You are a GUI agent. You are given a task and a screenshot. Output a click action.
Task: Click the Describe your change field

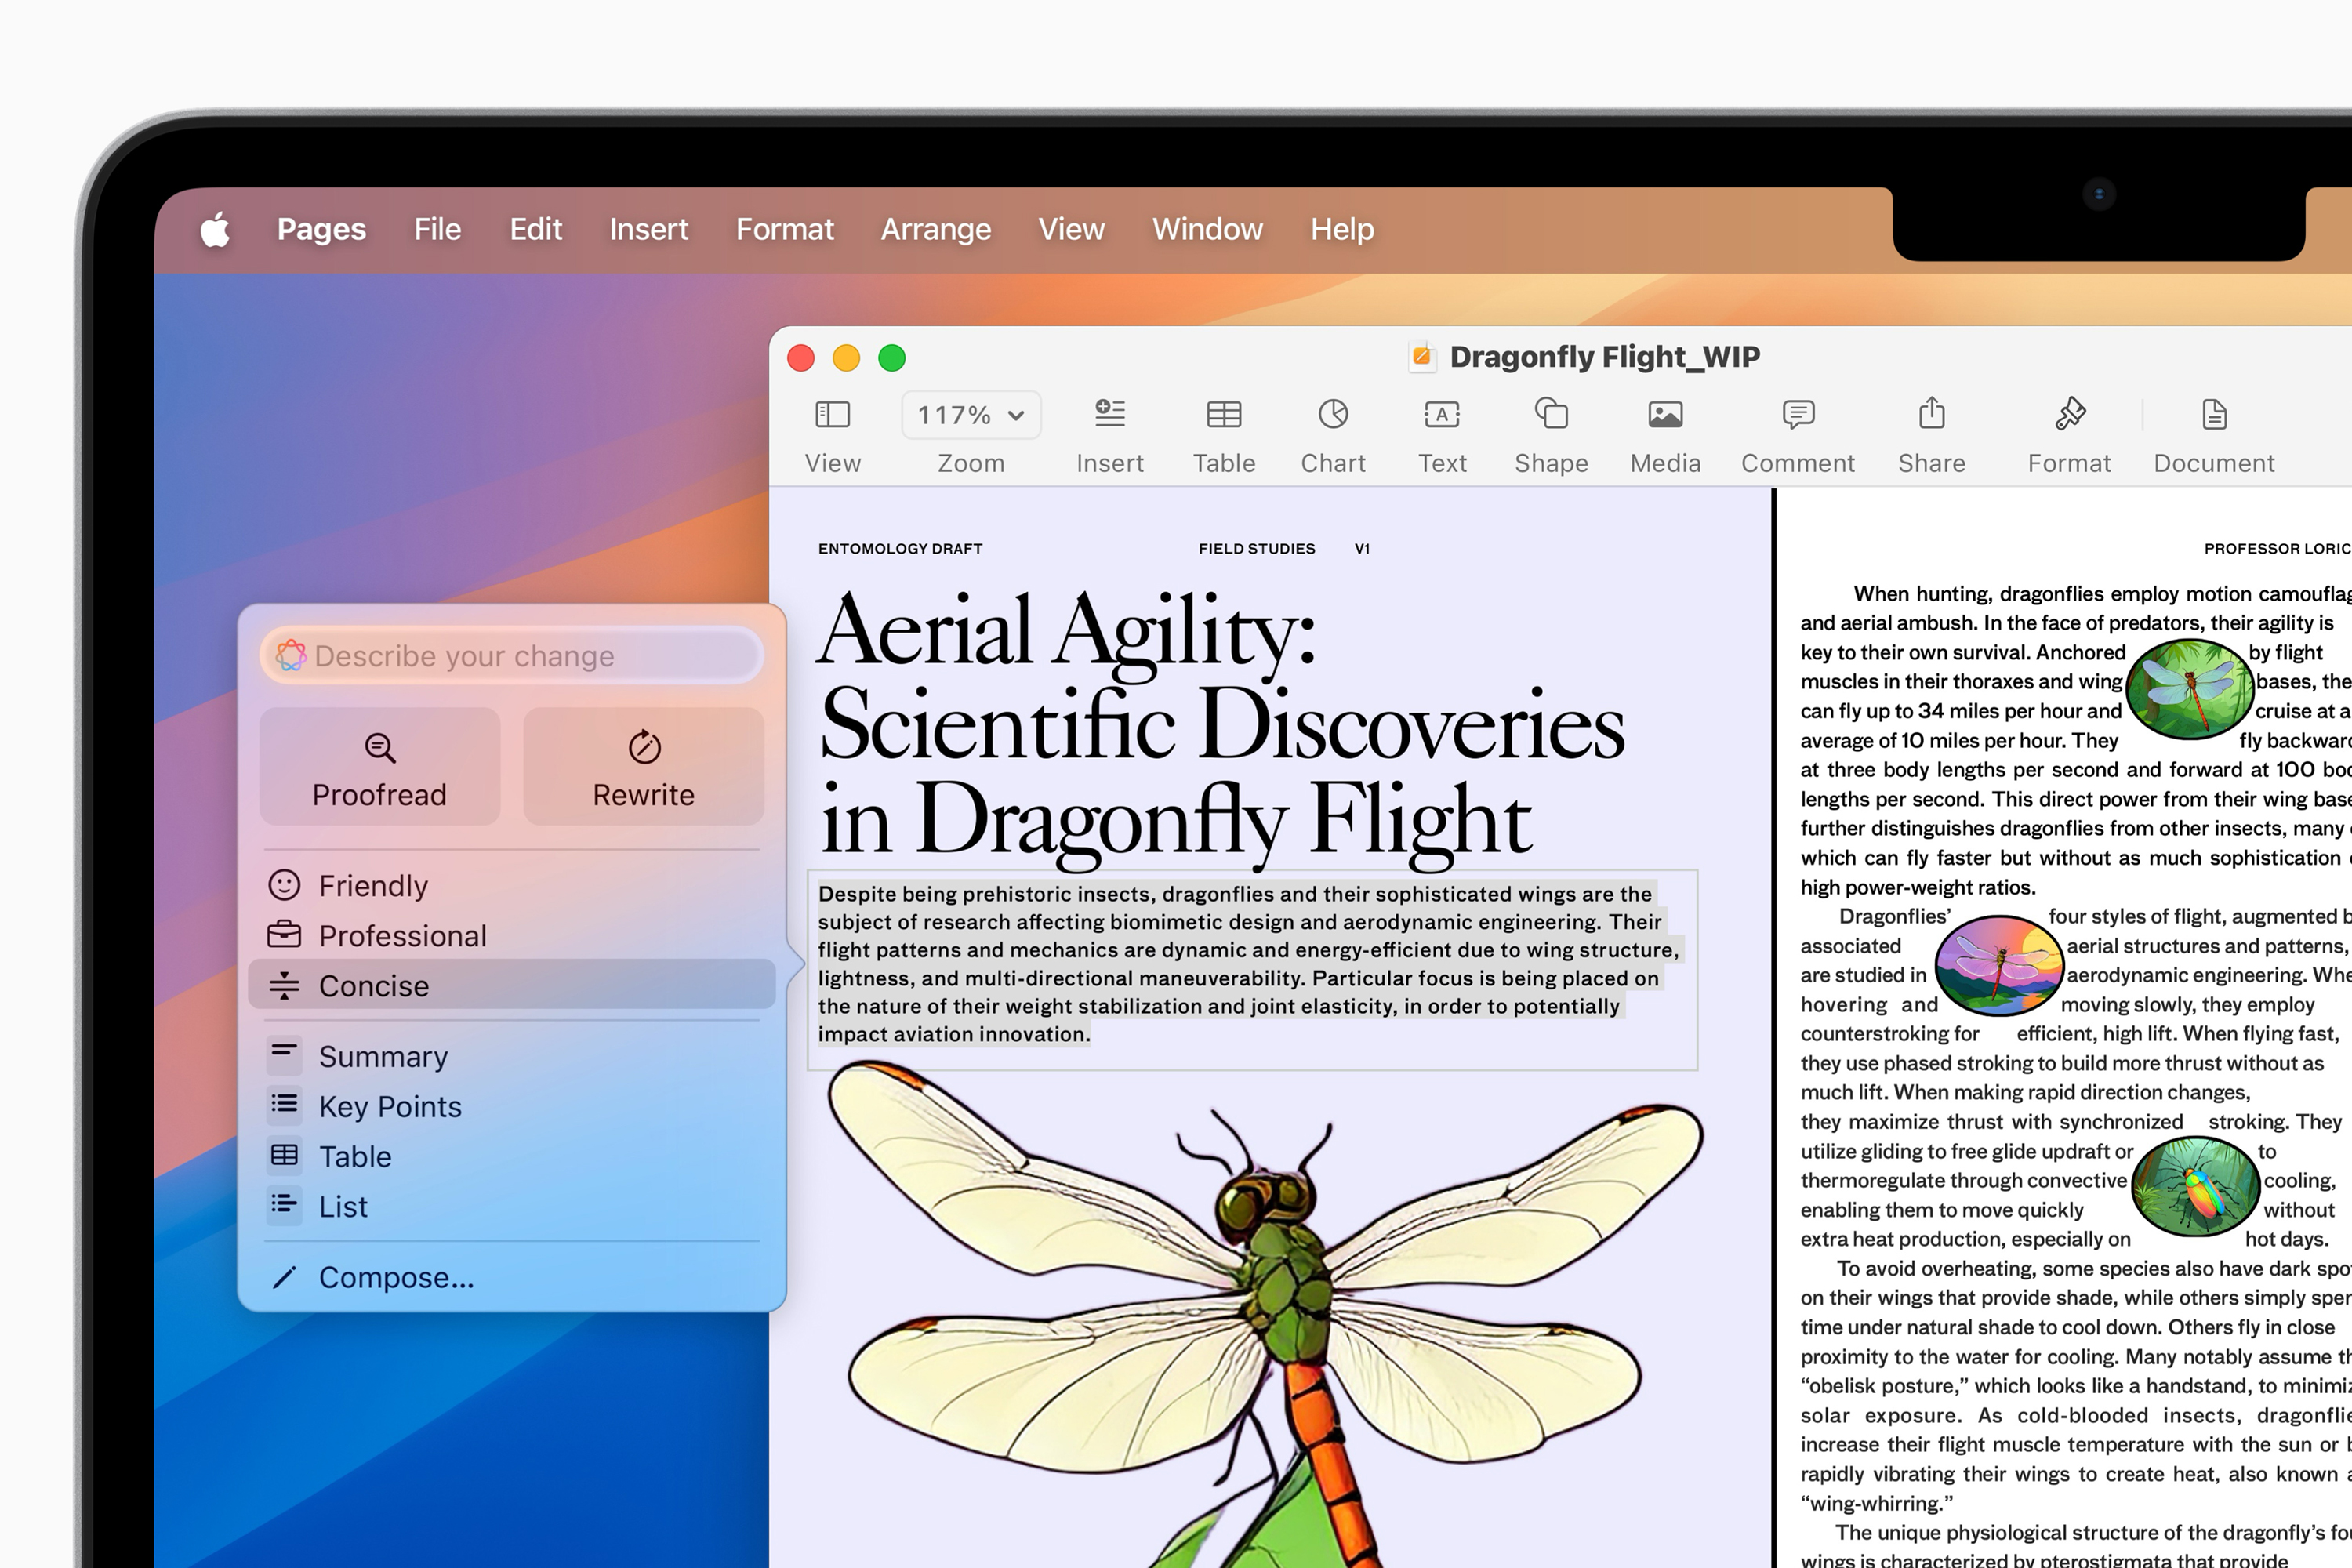(x=511, y=656)
